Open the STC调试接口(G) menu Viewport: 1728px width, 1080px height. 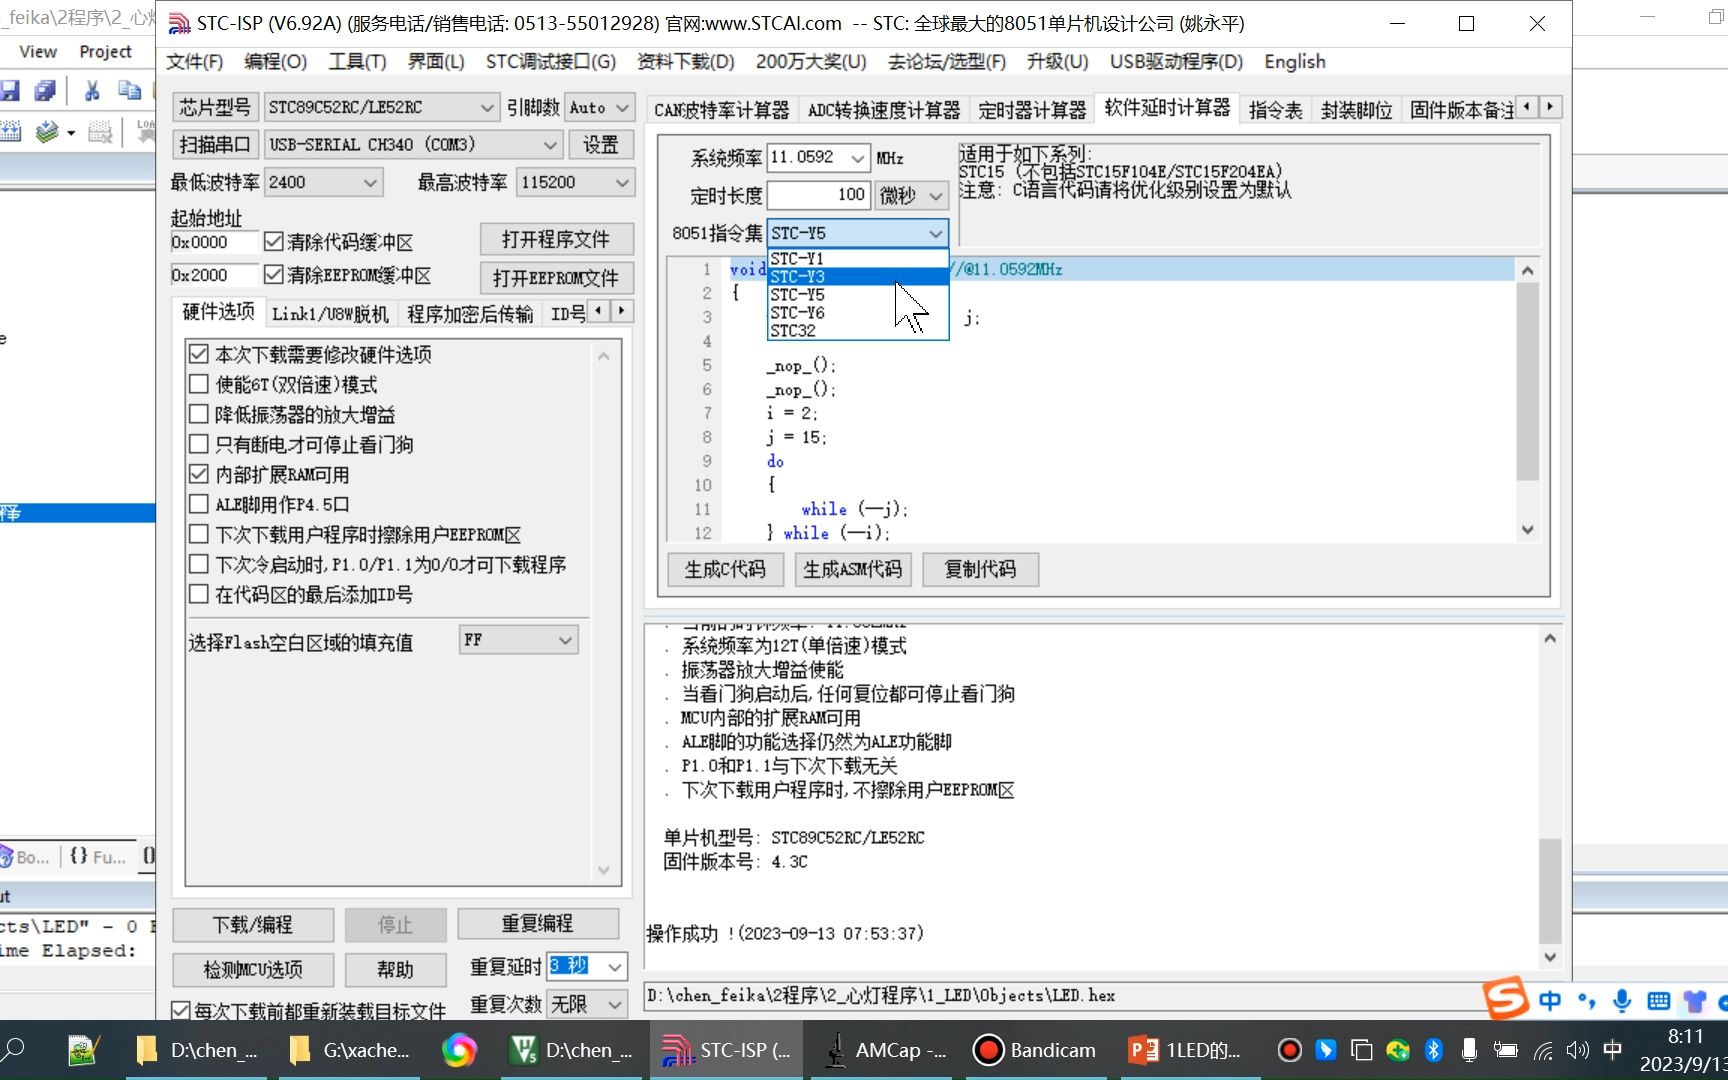pyautogui.click(x=551, y=62)
